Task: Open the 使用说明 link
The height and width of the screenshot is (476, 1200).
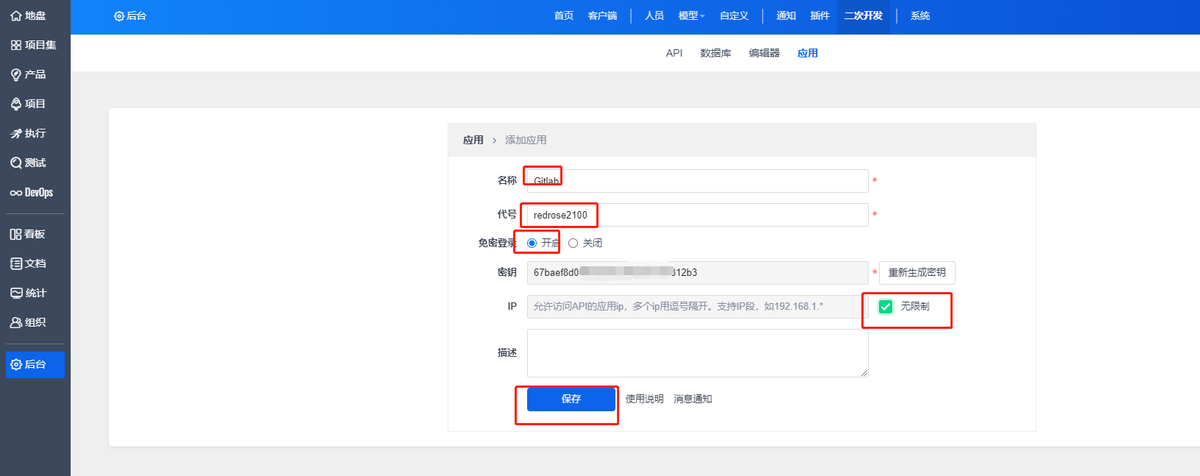Action: pos(644,399)
